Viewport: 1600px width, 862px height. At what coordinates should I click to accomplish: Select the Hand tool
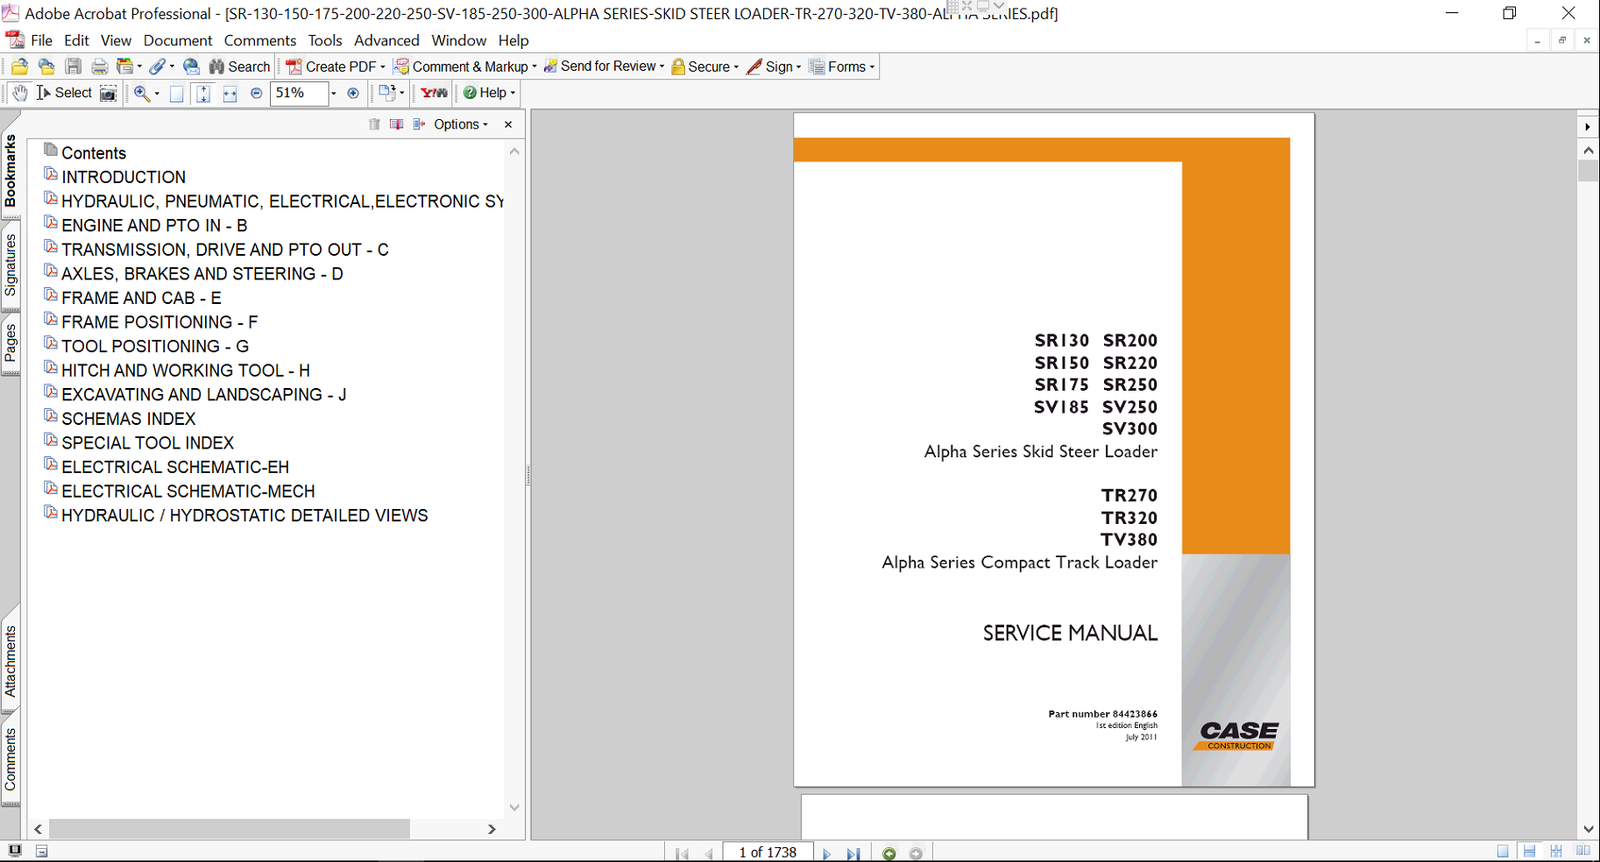tap(20, 93)
